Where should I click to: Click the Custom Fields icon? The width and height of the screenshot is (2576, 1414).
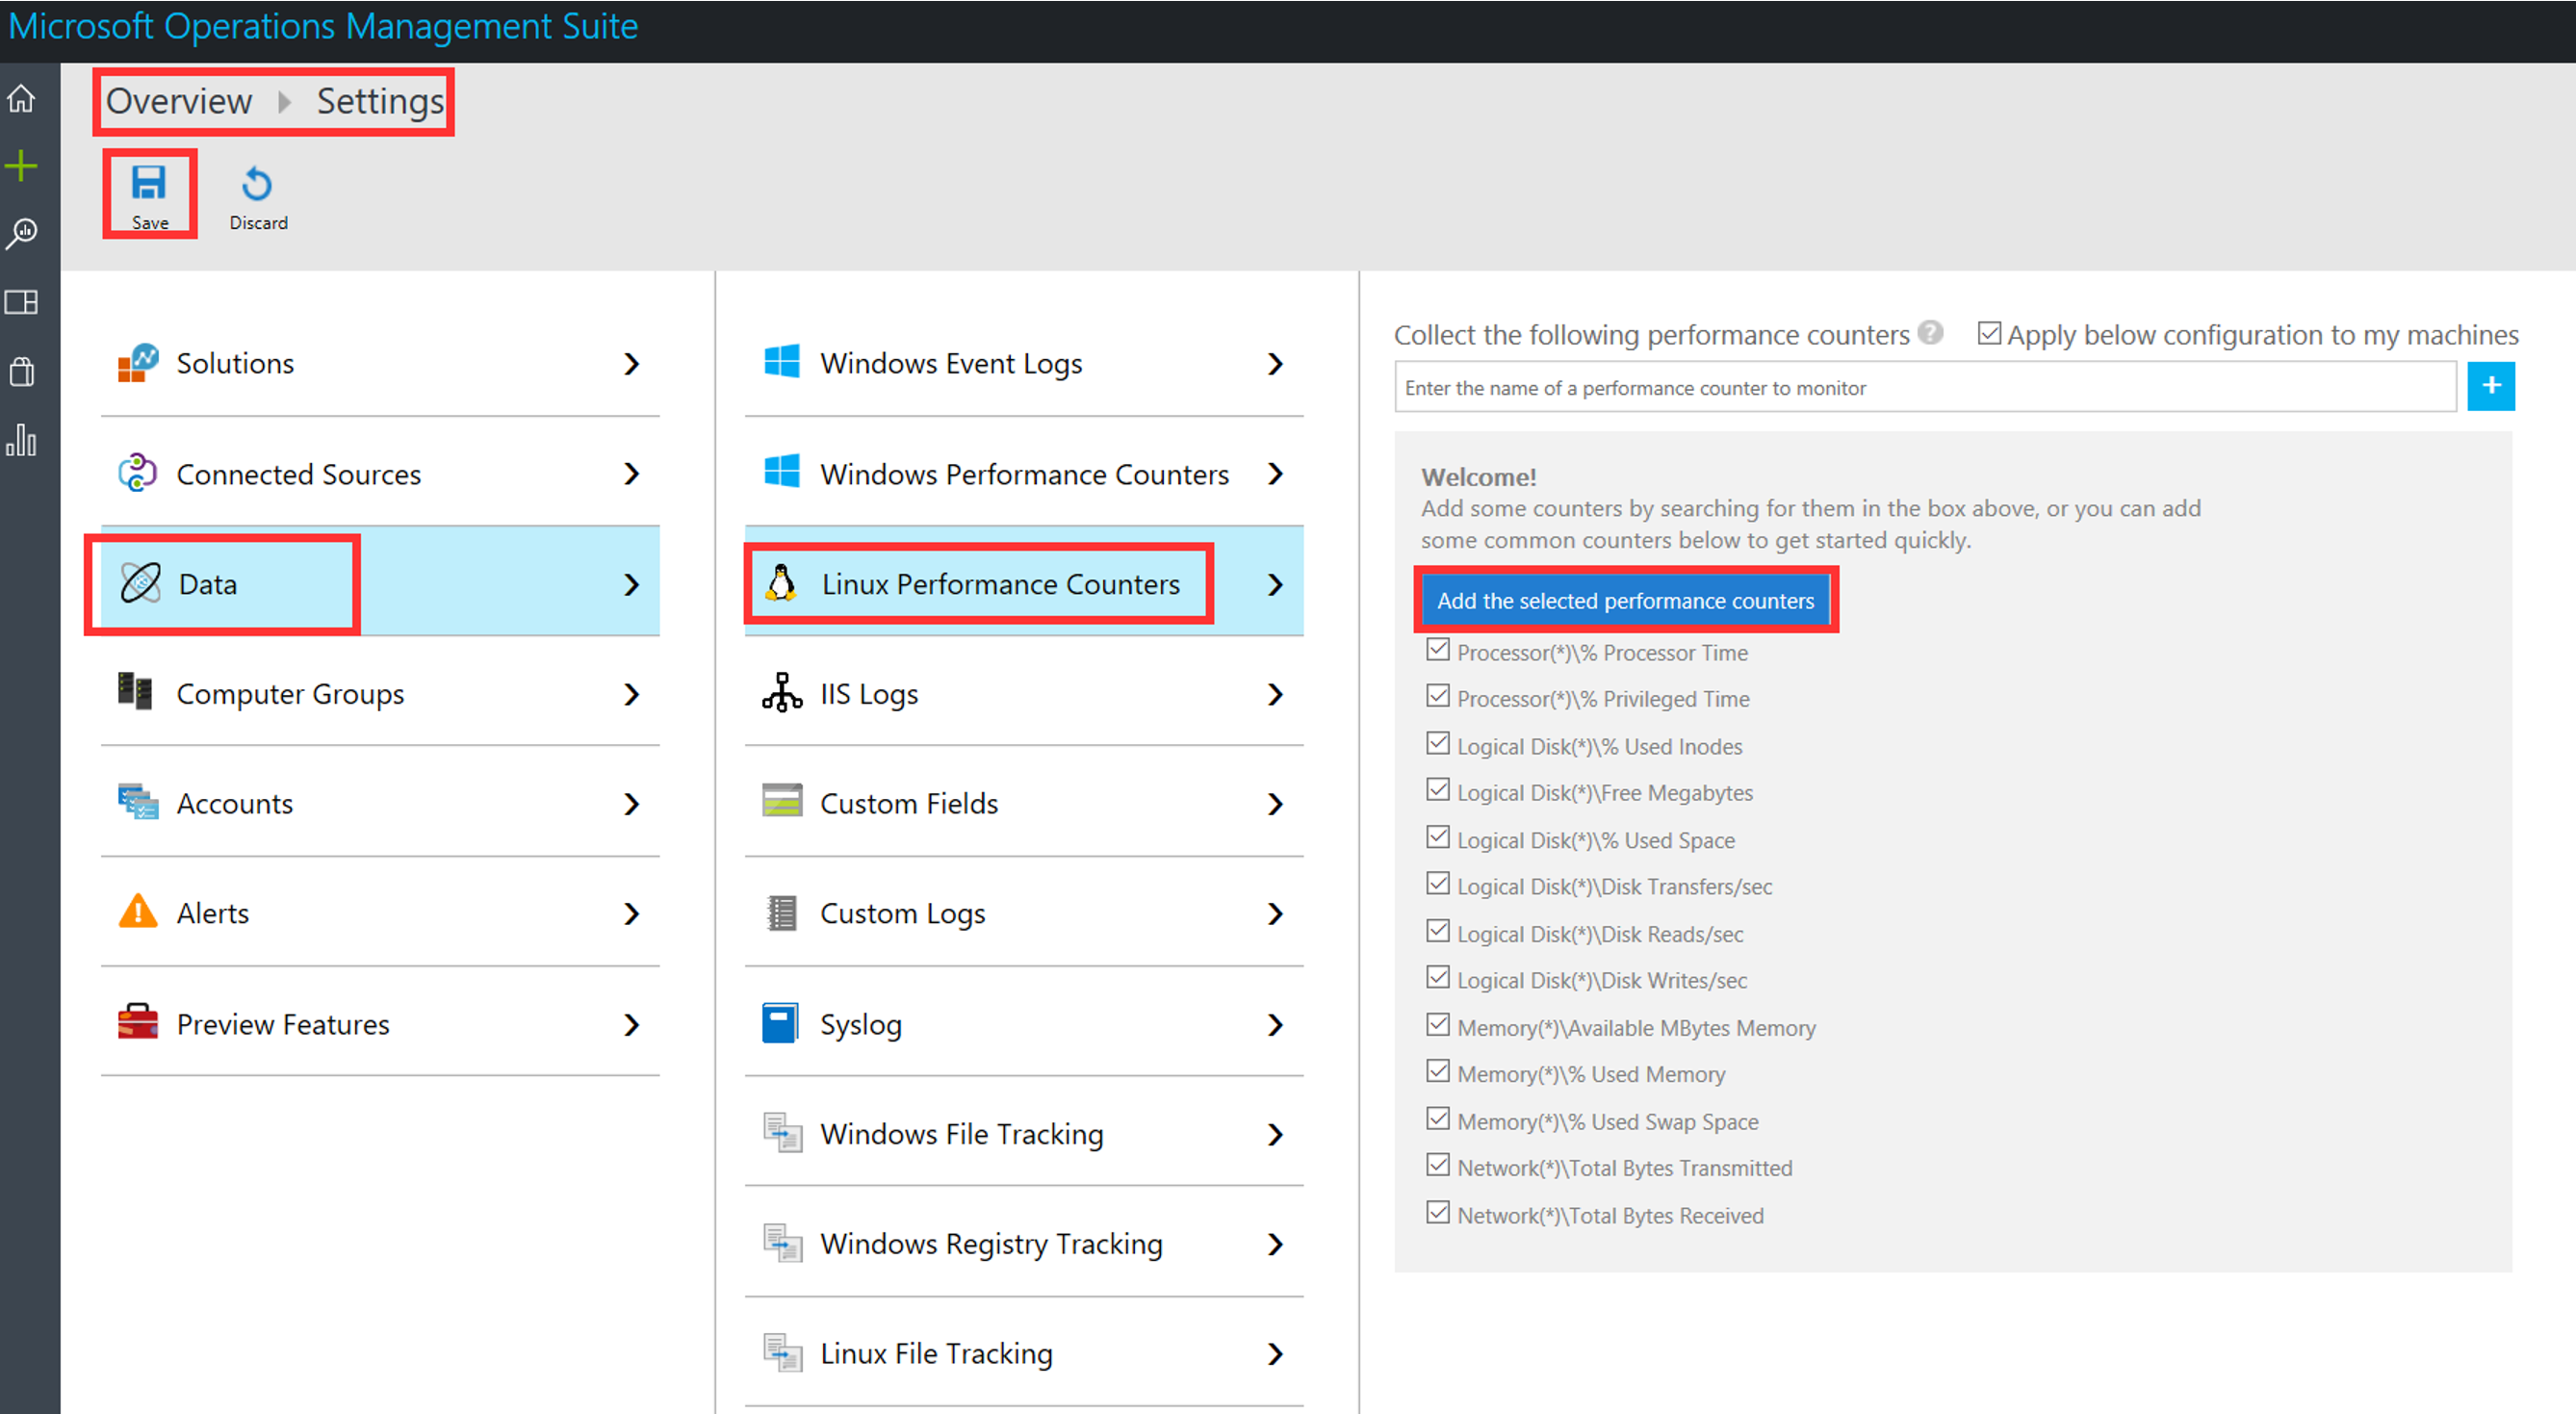(x=782, y=801)
